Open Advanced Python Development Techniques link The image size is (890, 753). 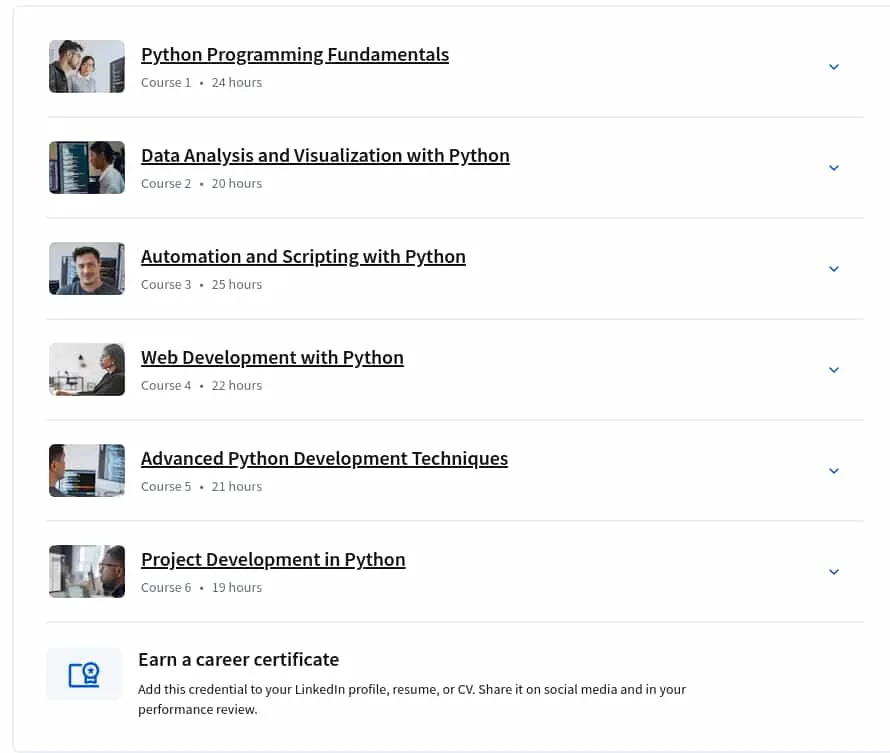pos(324,459)
